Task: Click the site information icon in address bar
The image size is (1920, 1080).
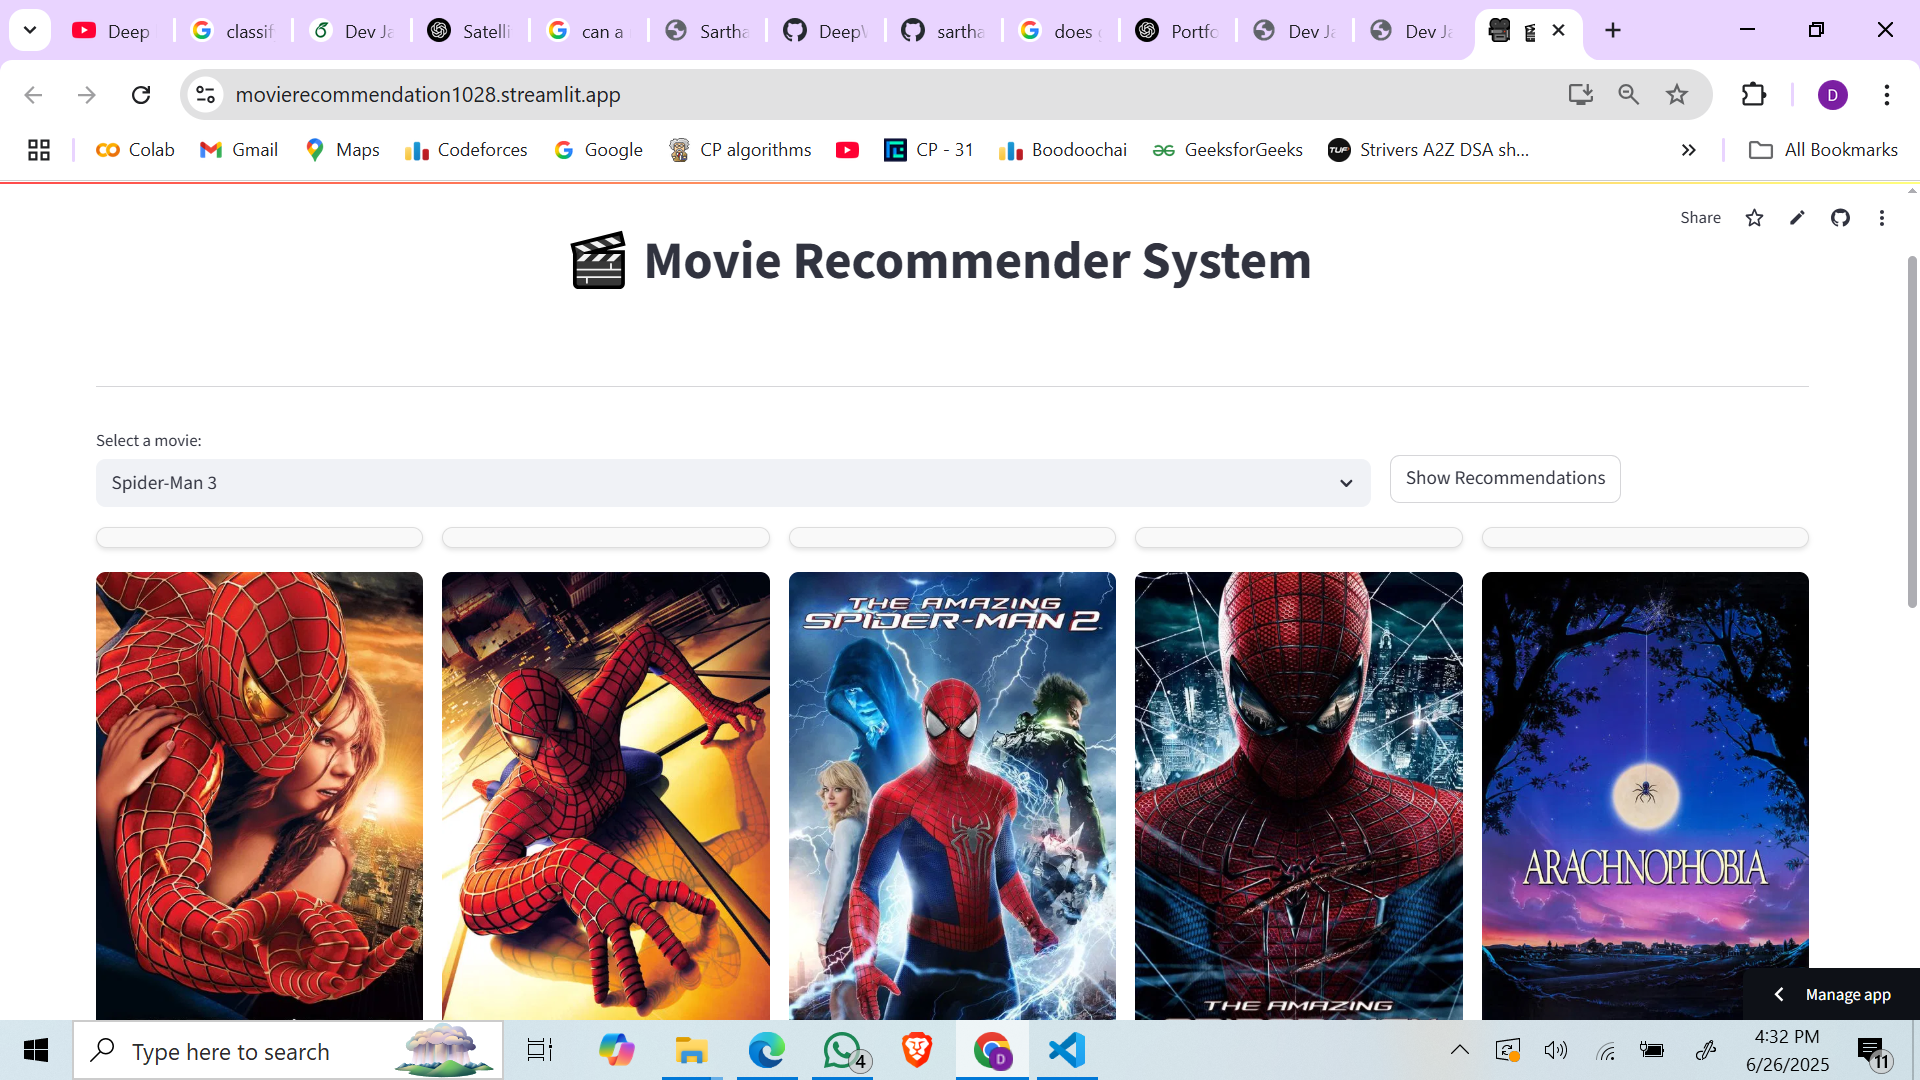Action: 205,94
